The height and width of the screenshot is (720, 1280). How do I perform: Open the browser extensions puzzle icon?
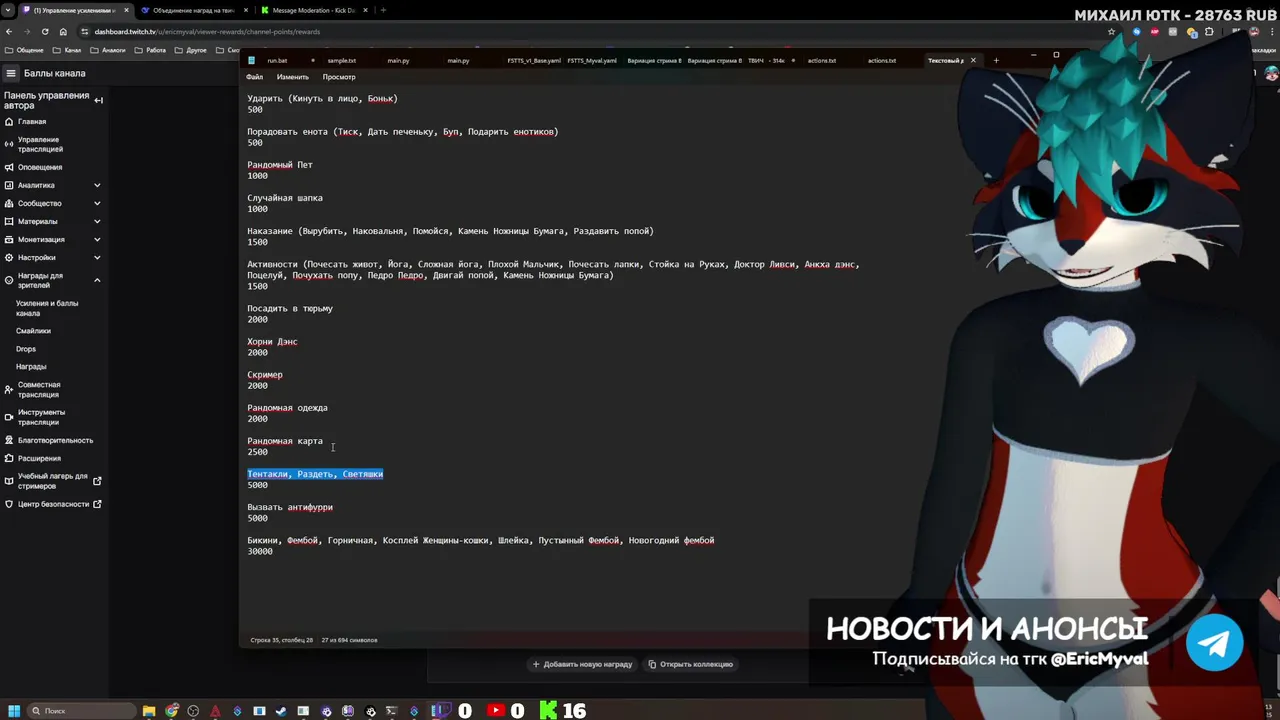1209,31
